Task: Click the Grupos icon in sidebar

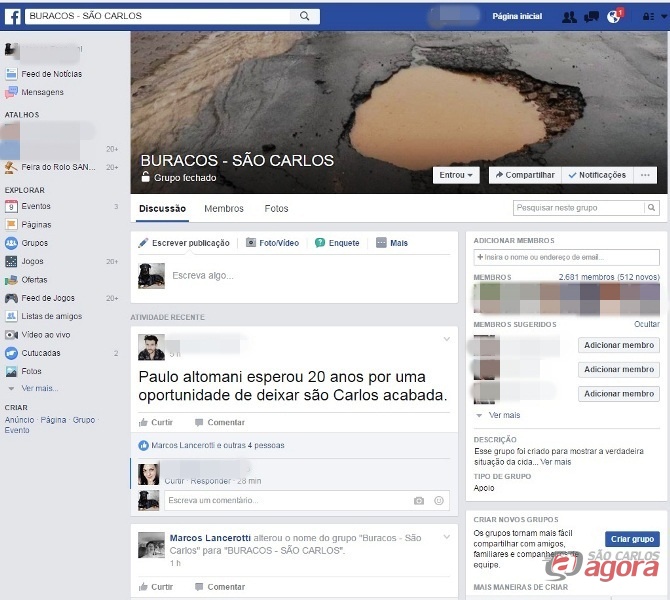Action: 11,243
